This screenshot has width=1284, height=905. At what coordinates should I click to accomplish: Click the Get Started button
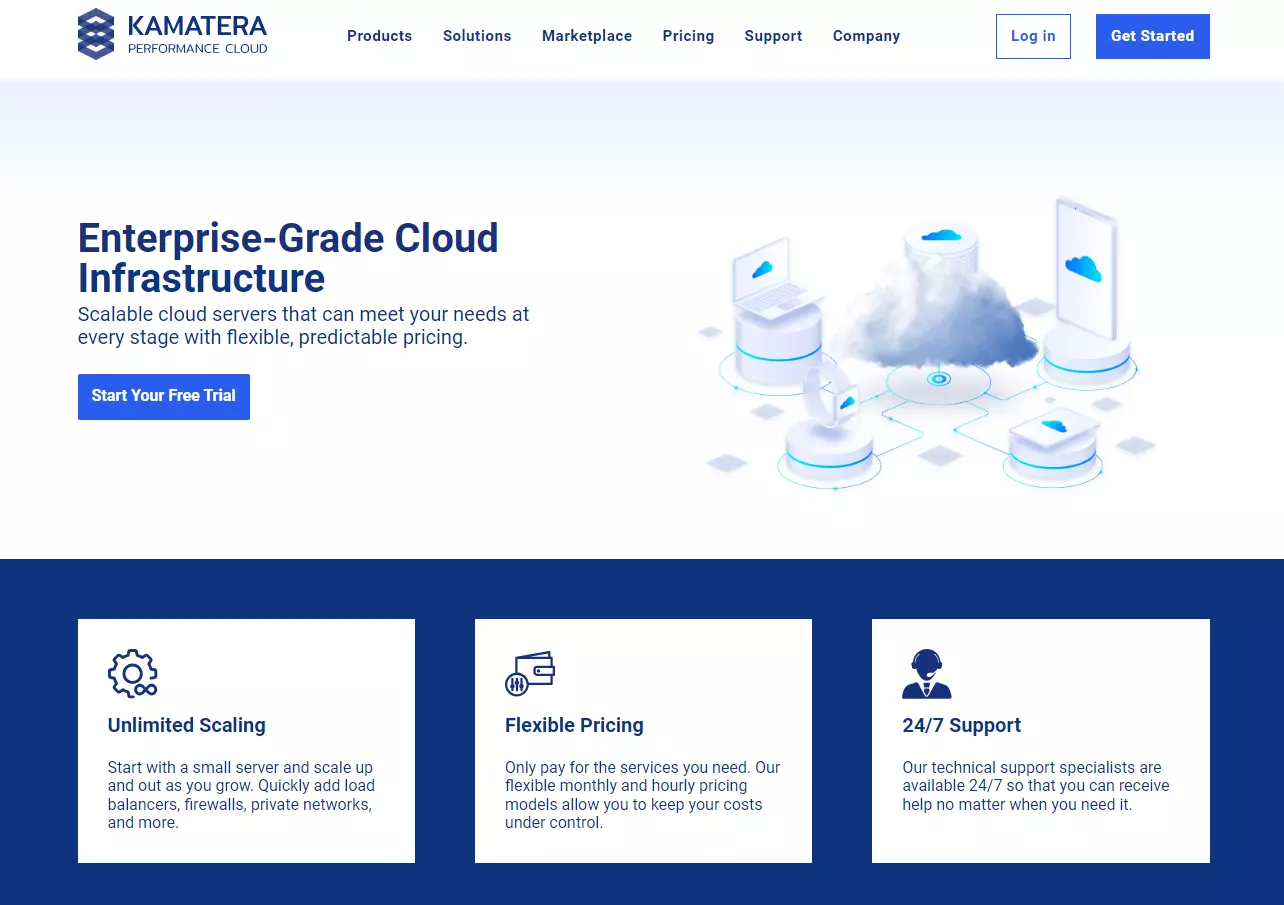coord(1152,36)
